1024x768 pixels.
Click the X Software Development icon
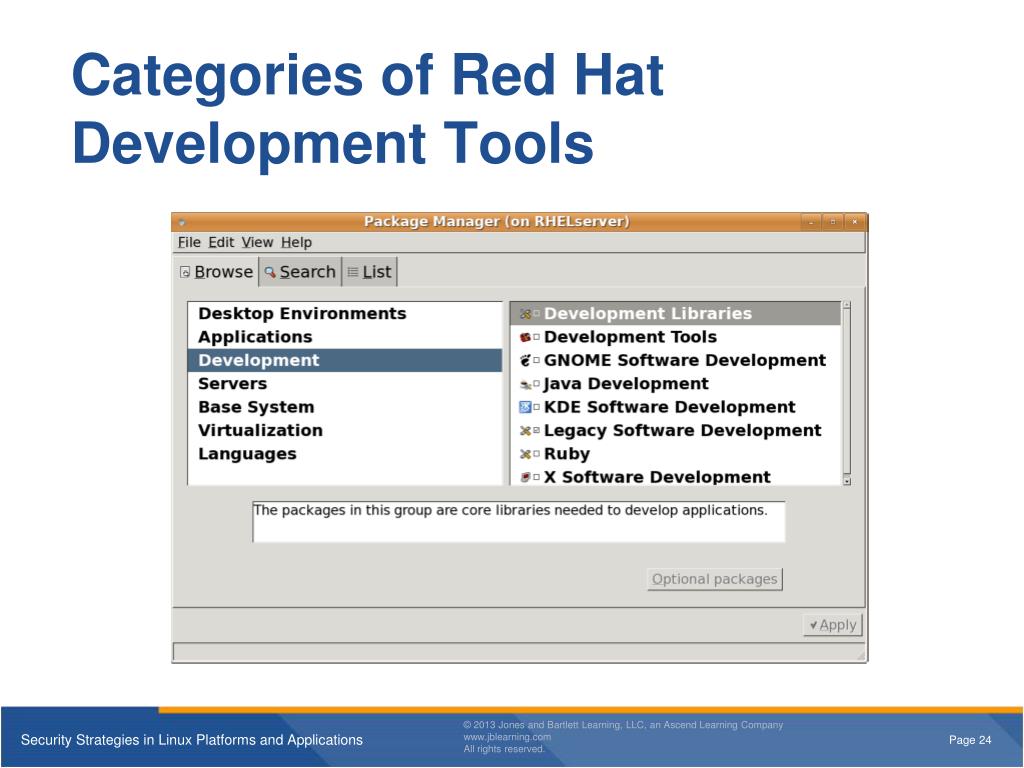525,477
